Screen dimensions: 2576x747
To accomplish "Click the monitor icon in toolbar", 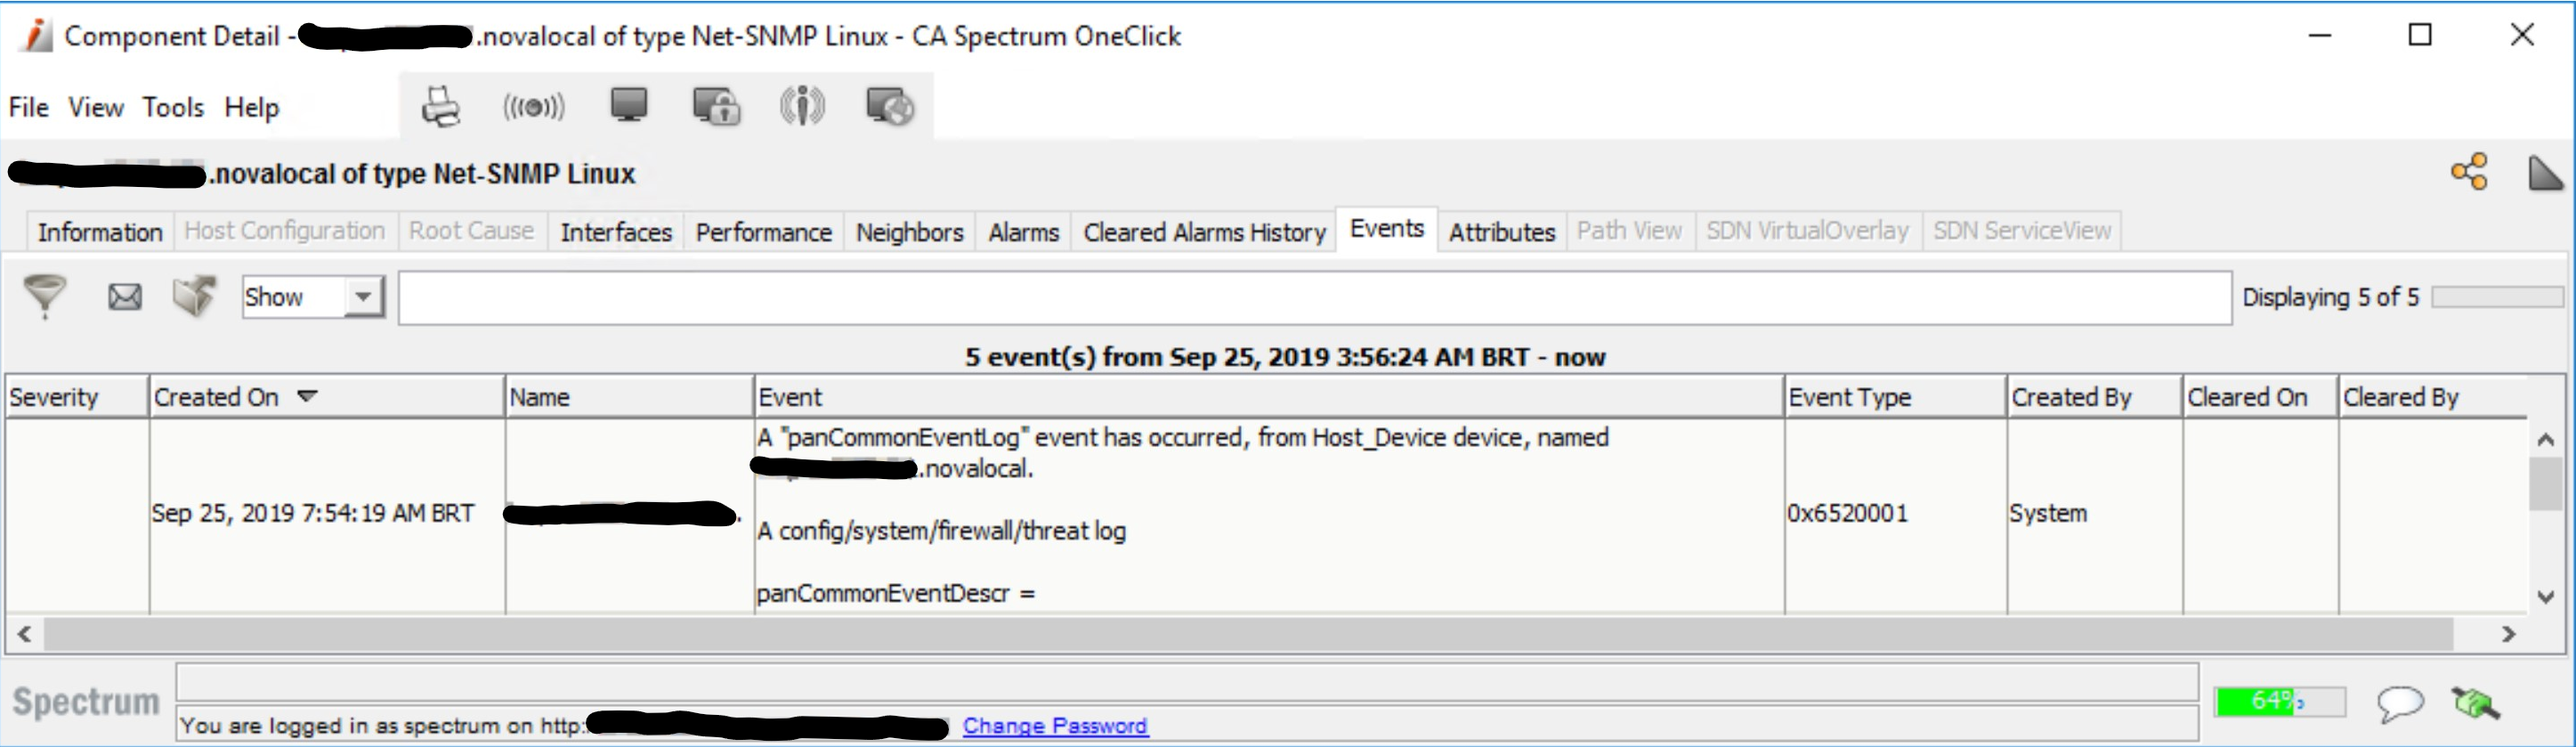I will [x=628, y=105].
